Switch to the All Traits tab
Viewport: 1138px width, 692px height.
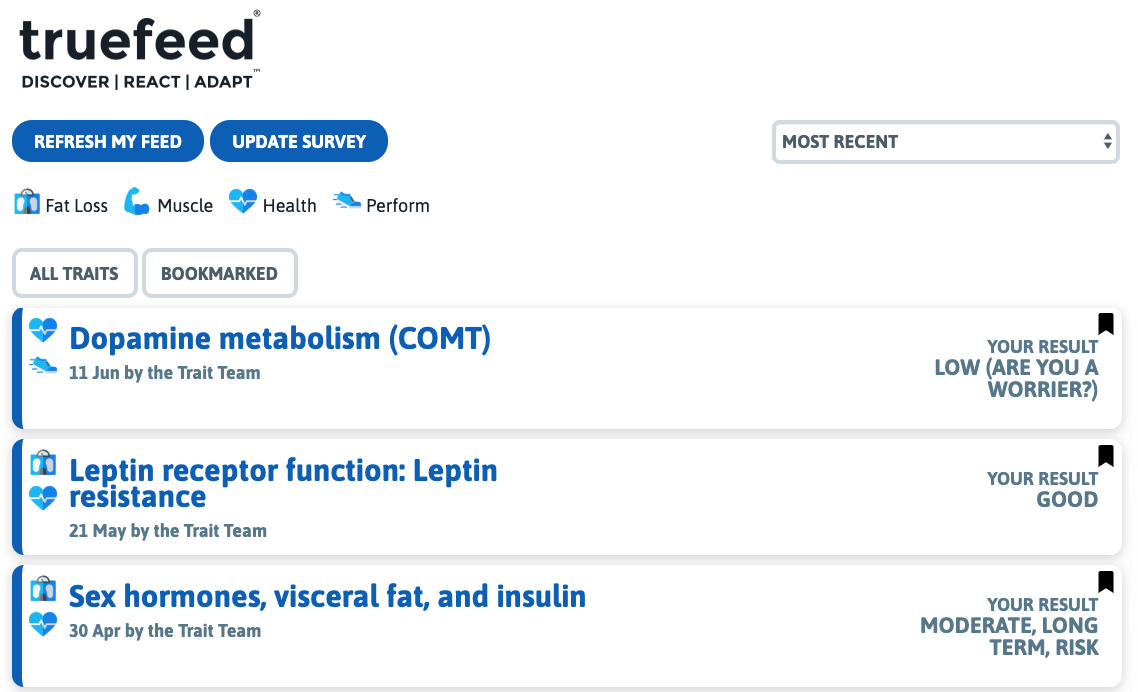pyautogui.click(x=74, y=273)
